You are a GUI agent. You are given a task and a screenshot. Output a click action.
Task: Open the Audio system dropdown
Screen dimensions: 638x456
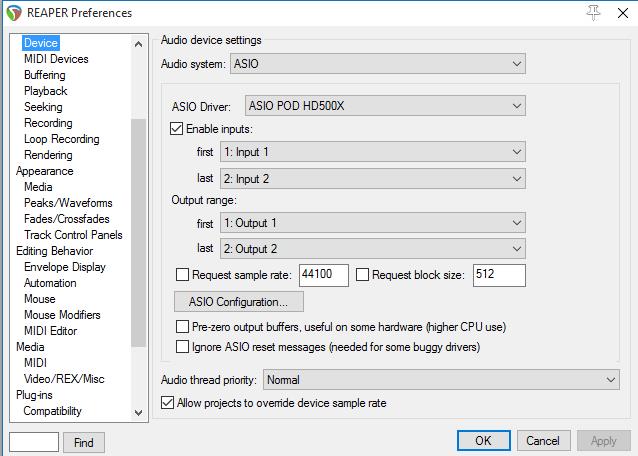[x=377, y=64]
